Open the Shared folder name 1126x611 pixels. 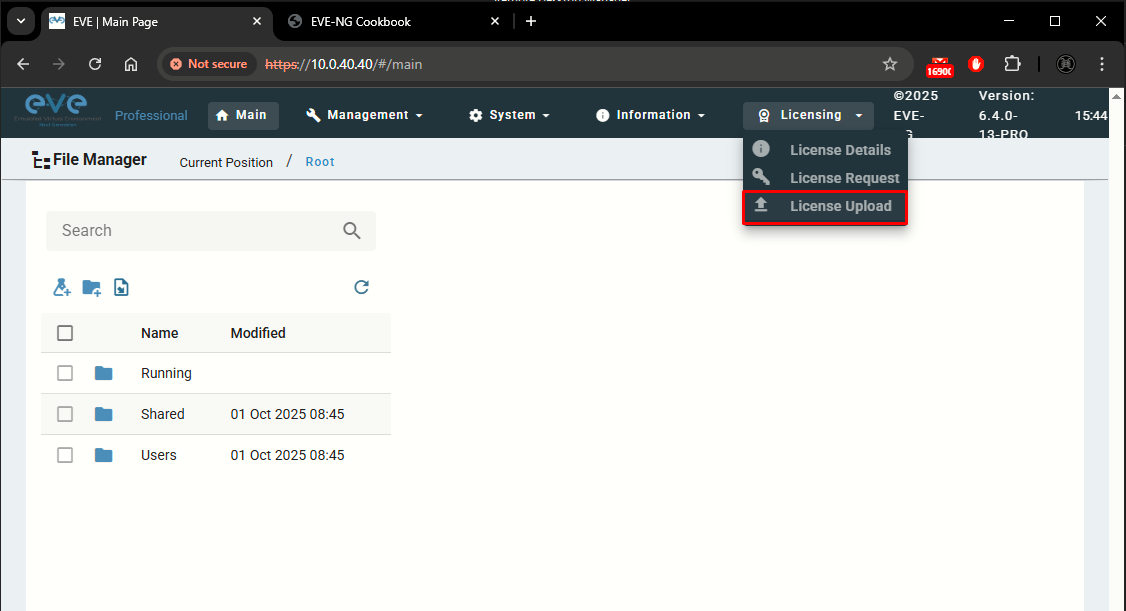point(162,414)
